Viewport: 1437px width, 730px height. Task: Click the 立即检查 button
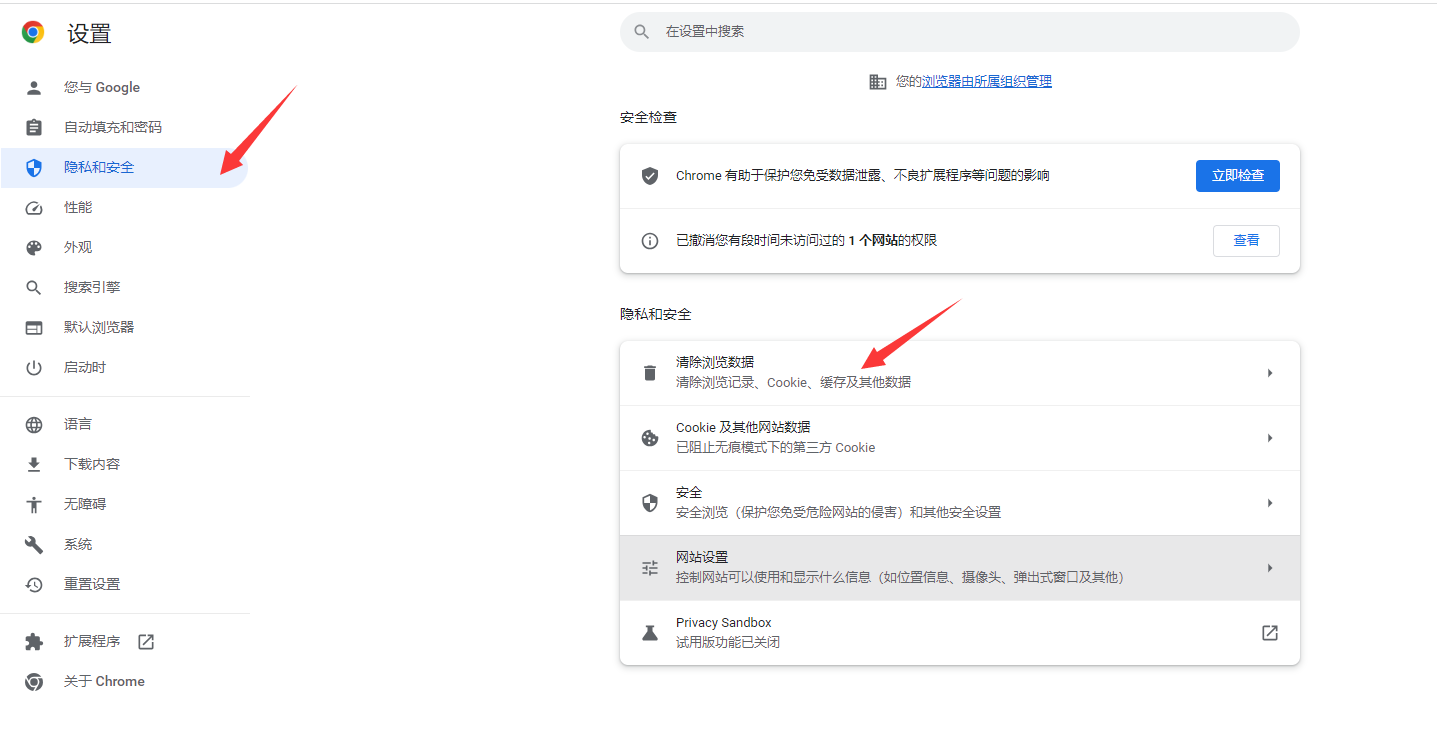pos(1238,175)
